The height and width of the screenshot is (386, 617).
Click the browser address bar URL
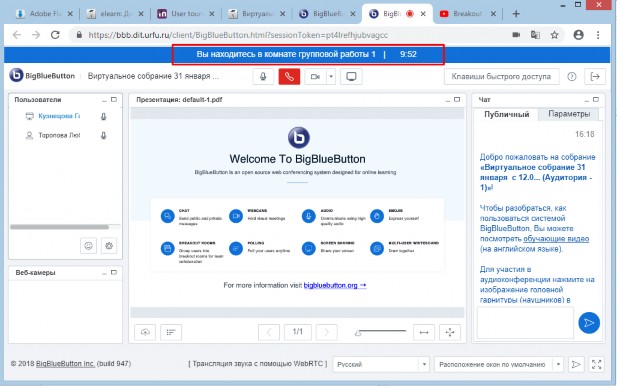[x=238, y=35]
